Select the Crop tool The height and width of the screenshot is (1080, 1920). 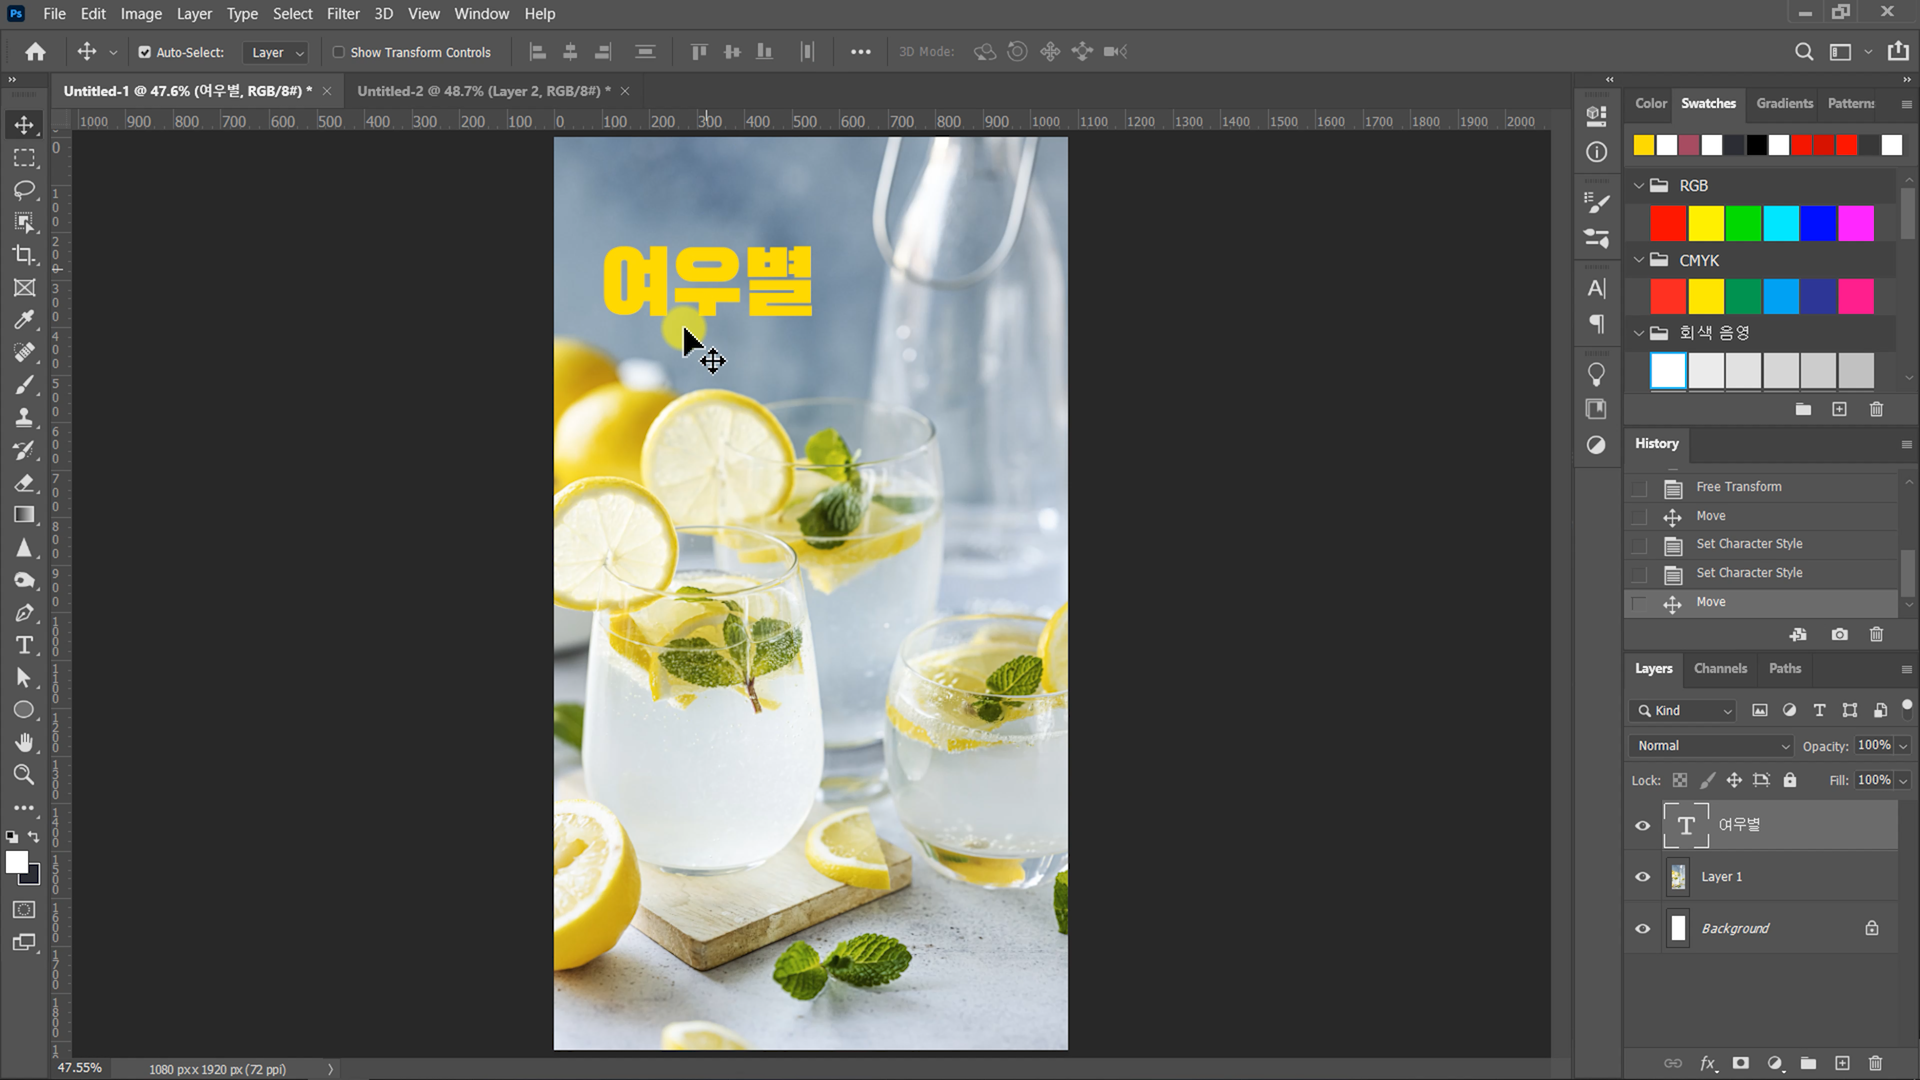pyautogui.click(x=24, y=255)
